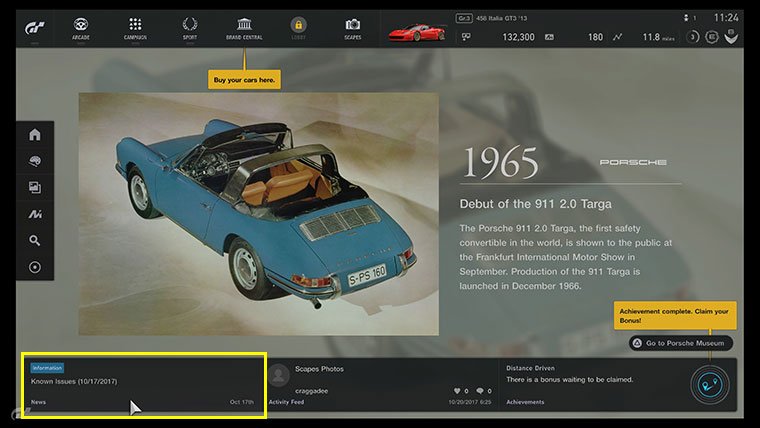The height and width of the screenshot is (428, 760).
Task: Open the helmet icon in sidebar
Action: [x=35, y=161]
